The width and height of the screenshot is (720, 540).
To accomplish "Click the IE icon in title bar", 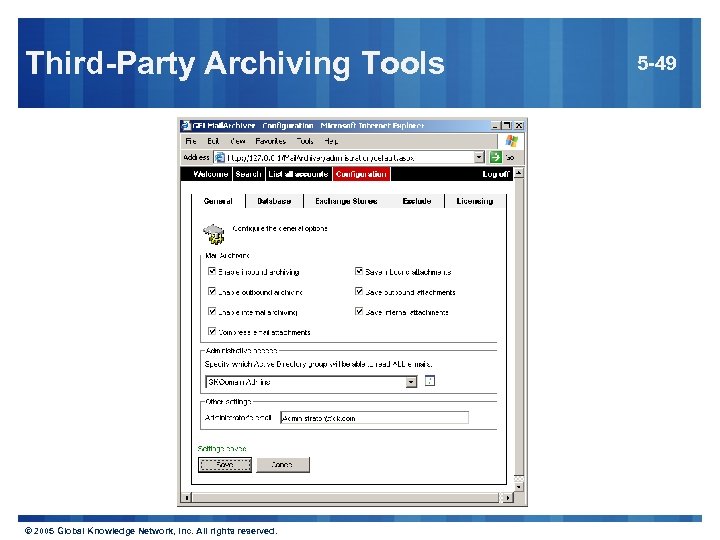I will (x=186, y=125).
